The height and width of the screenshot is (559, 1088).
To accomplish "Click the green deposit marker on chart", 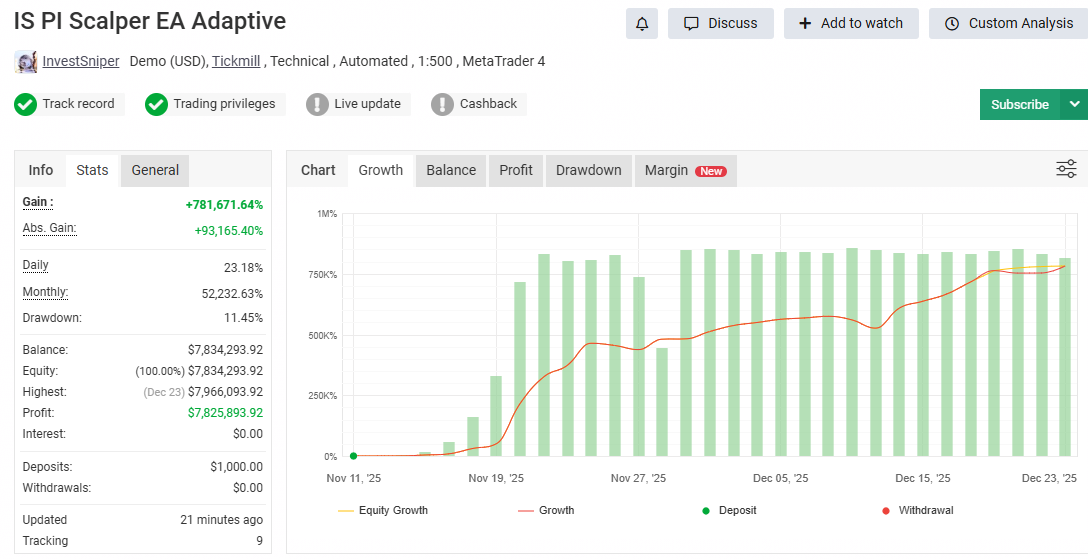I will [354, 456].
